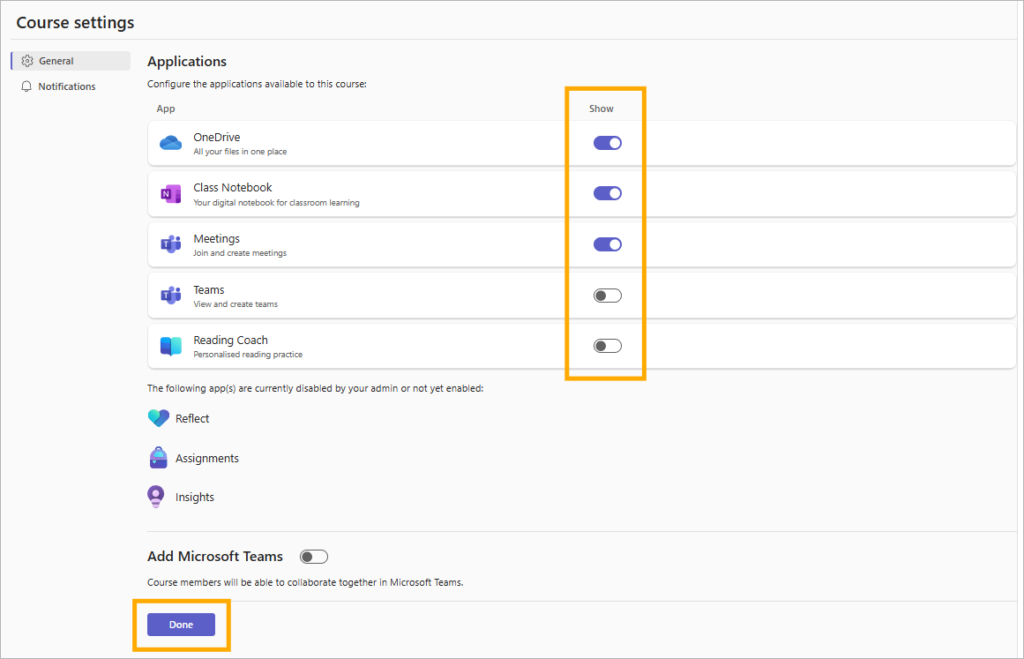Viewport: 1024px width, 659px height.
Task: Click the Class Notebook OneNote icon
Action: point(170,194)
